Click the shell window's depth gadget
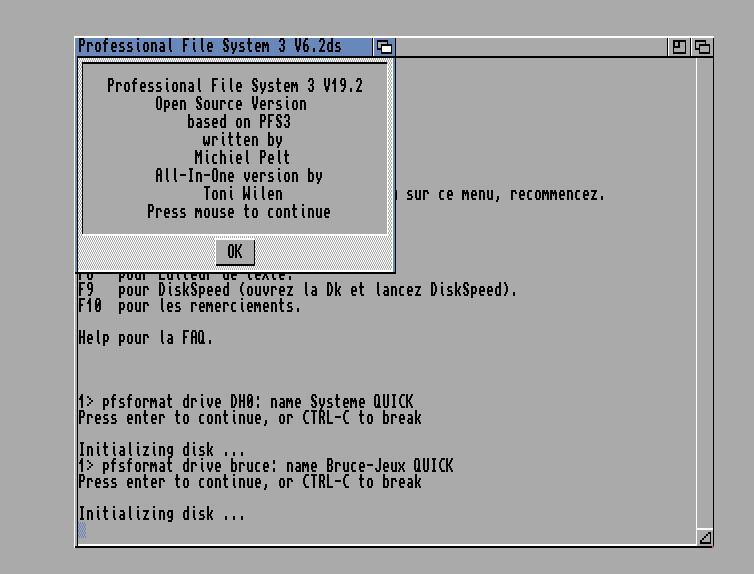 pyautogui.click(x=703, y=47)
